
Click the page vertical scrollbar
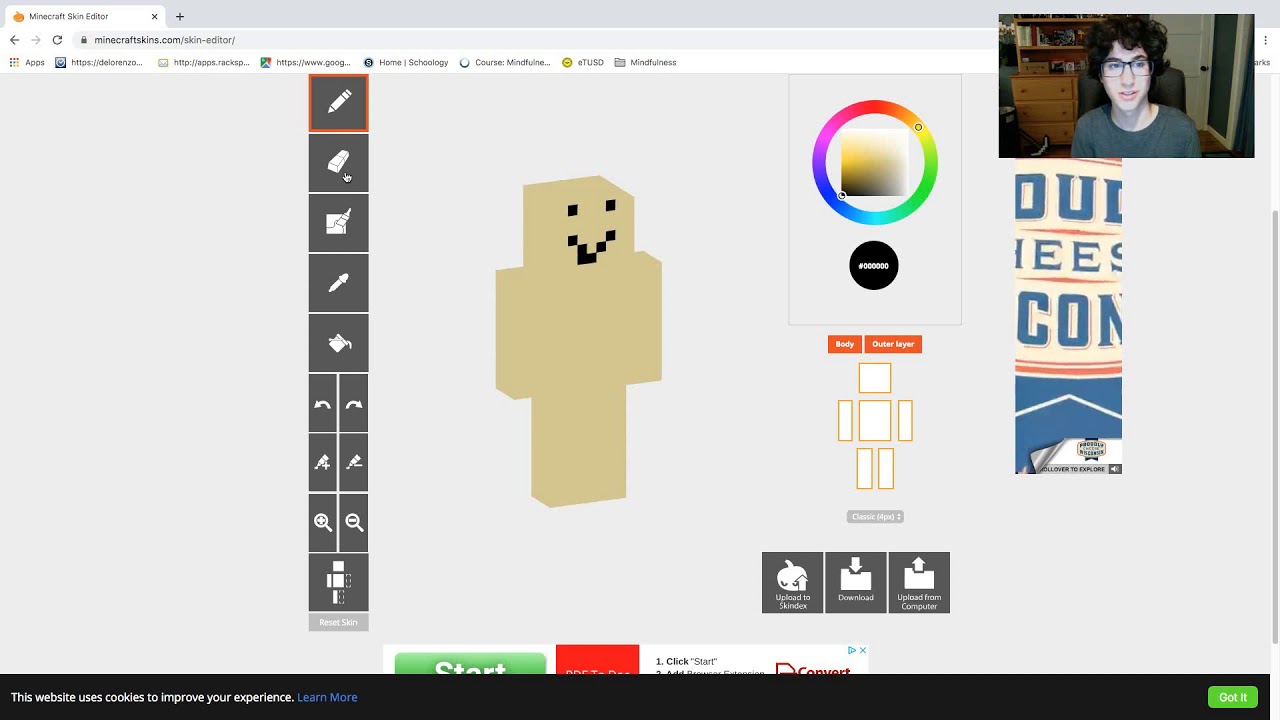(x=1275, y=426)
